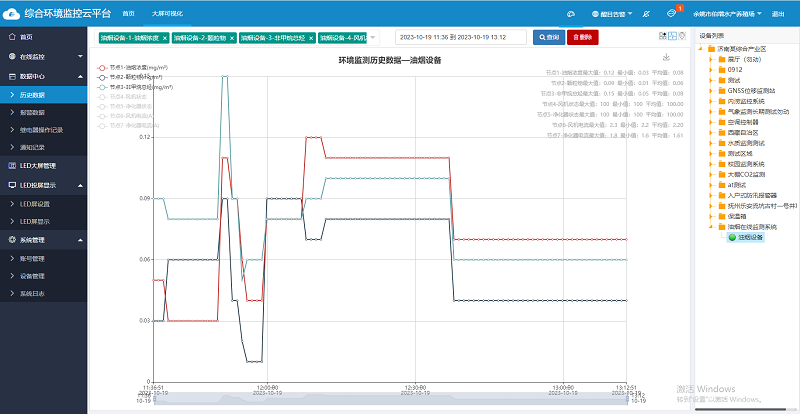
Task: Click the circular refresh view icon
Action: tap(682, 36)
